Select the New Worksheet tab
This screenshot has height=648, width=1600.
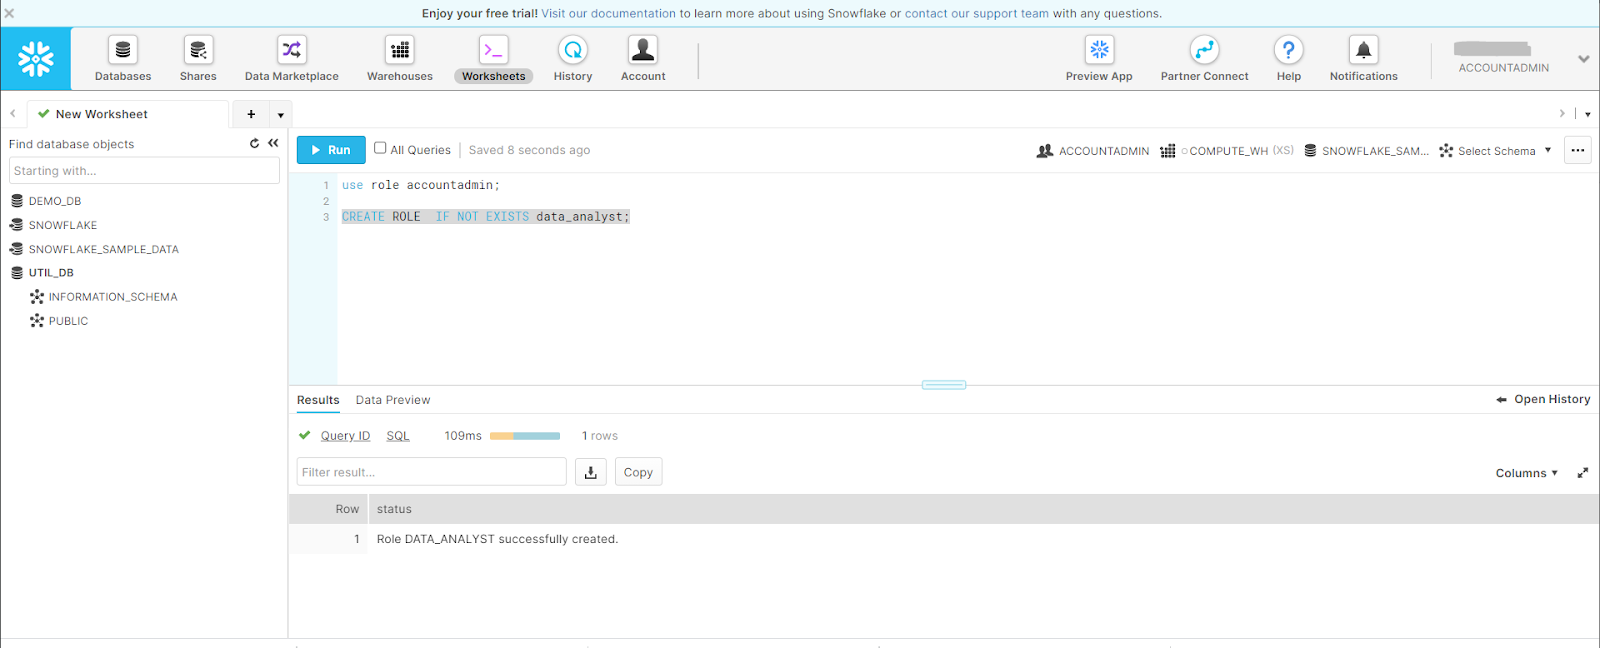(x=101, y=114)
